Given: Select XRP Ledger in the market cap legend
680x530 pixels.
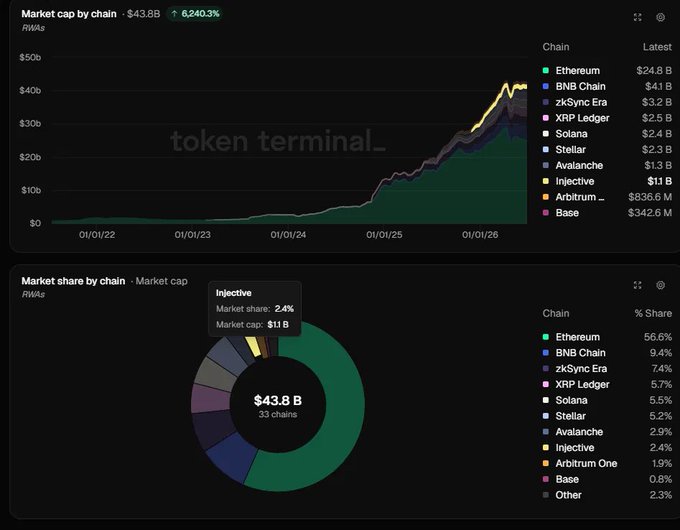Looking at the screenshot, I should [582, 118].
